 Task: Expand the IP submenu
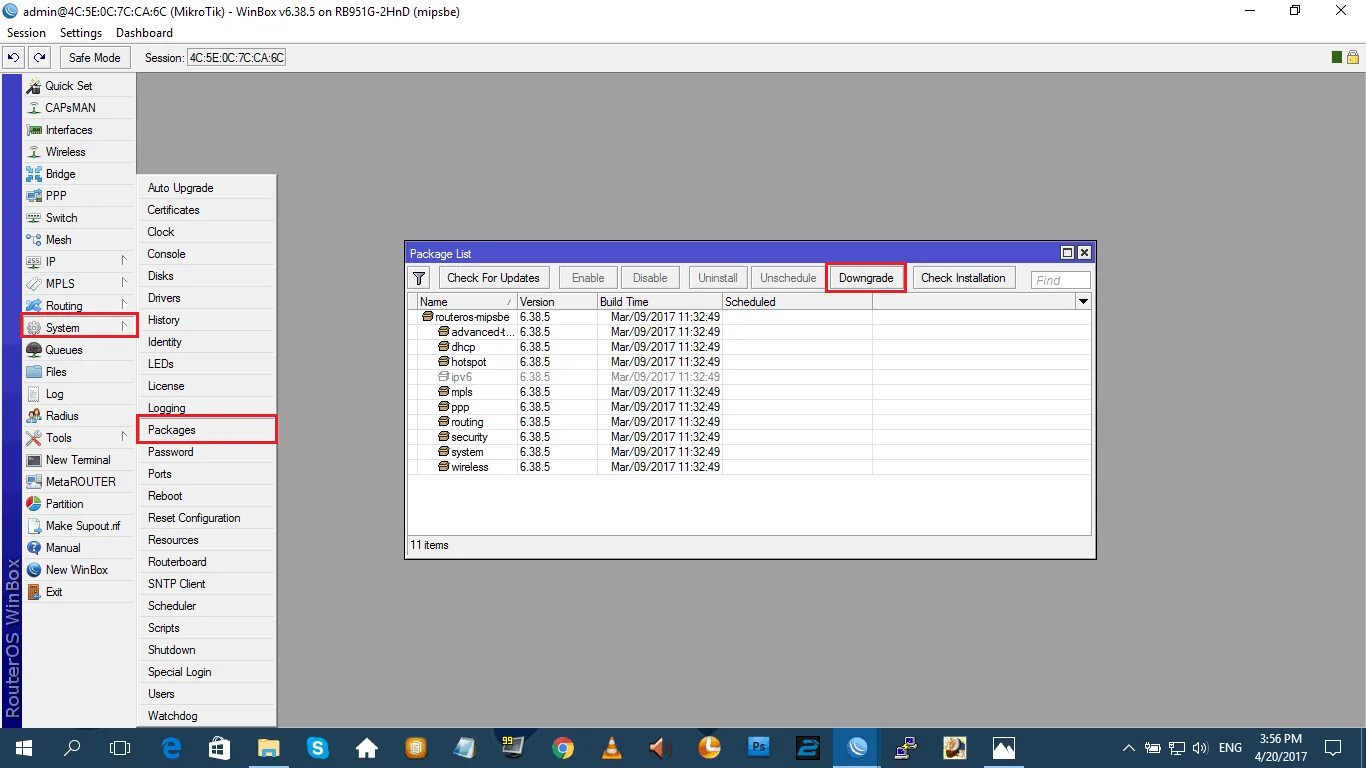(x=79, y=262)
